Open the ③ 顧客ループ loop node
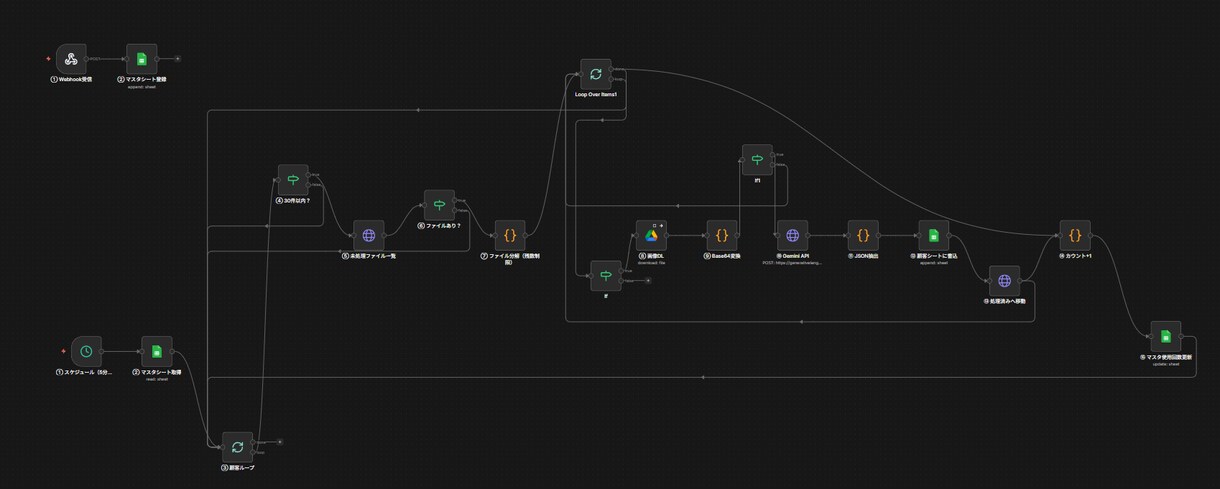Viewport: 1220px width, 489px height. tap(237, 447)
